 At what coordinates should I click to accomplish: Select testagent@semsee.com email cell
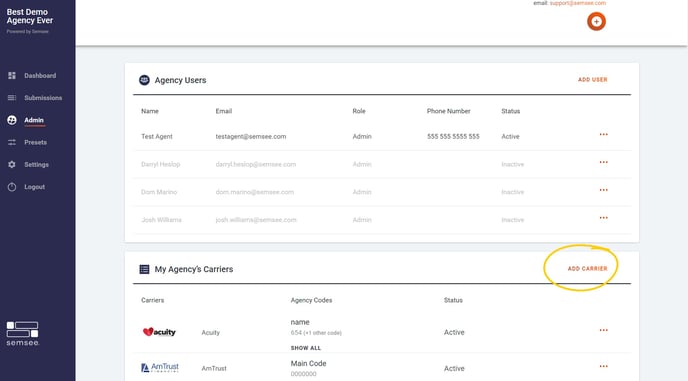click(x=251, y=137)
